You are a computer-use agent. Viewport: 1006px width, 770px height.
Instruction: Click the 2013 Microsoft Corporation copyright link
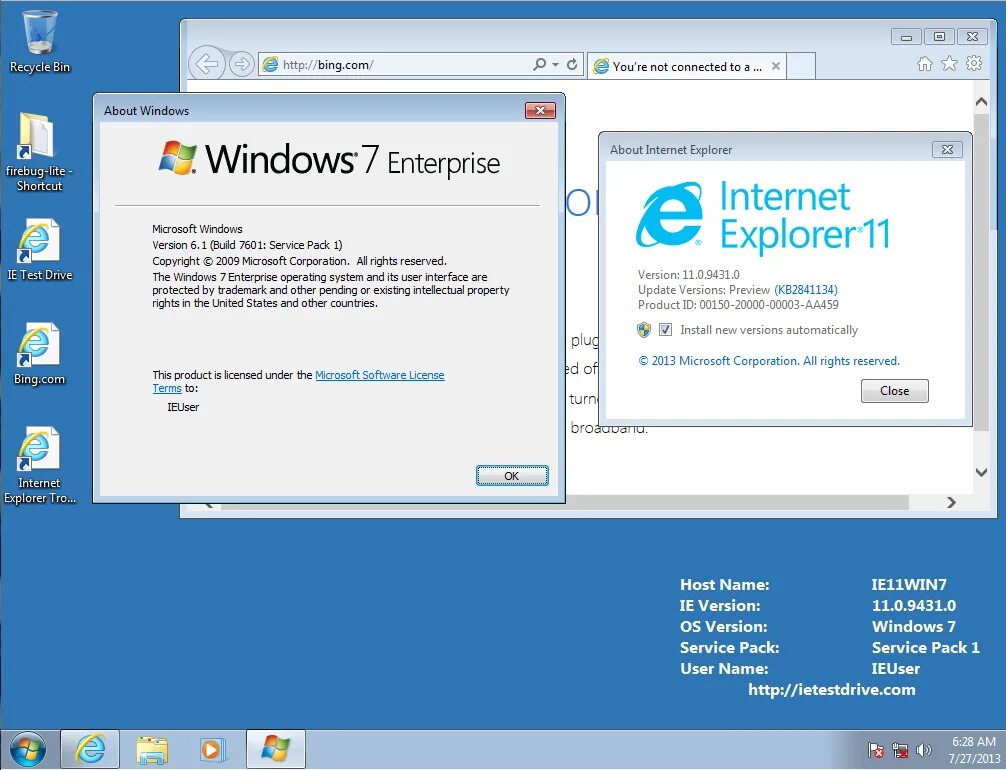(x=769, y=361)
